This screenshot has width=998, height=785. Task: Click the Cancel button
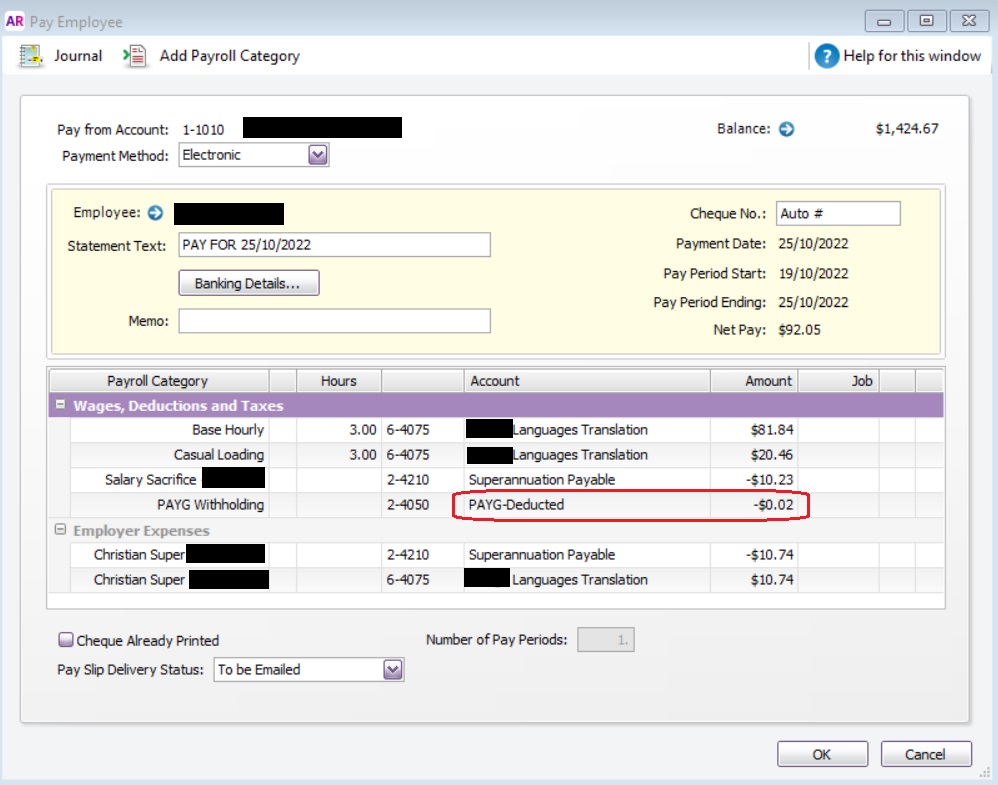pyautogui.click(x=925, y=754)
